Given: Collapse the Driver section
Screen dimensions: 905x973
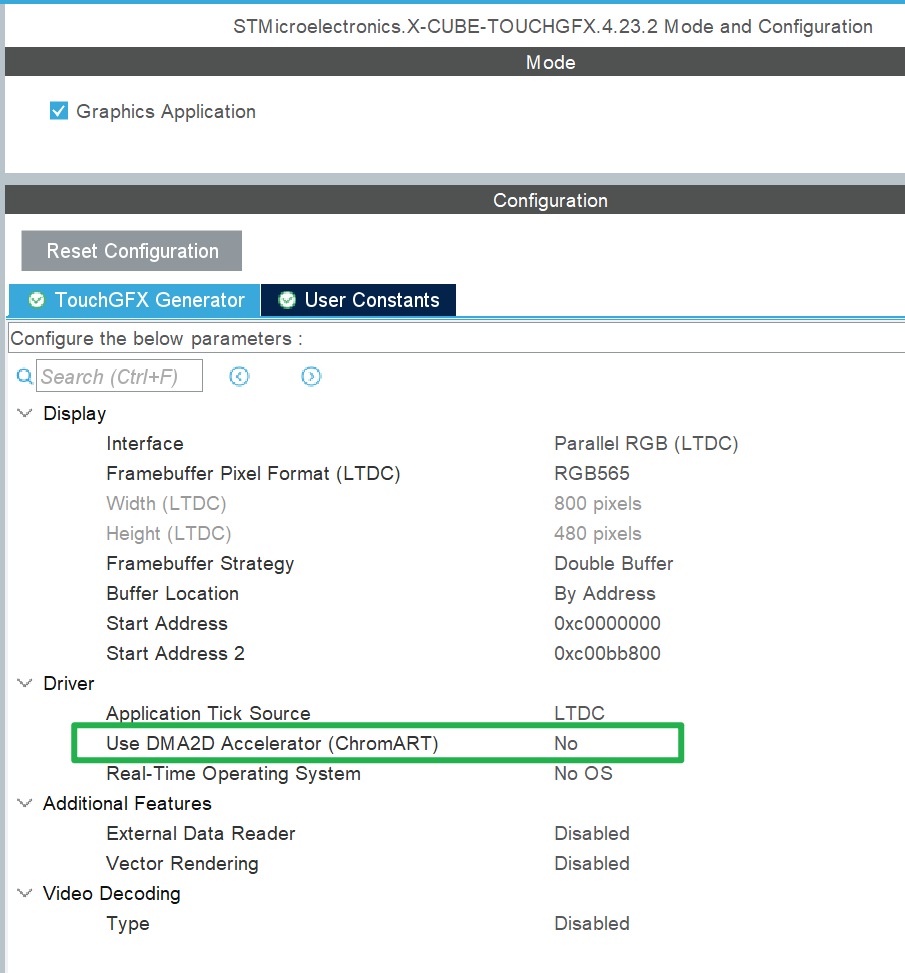Looking at the screenshot, I should 25,683.
